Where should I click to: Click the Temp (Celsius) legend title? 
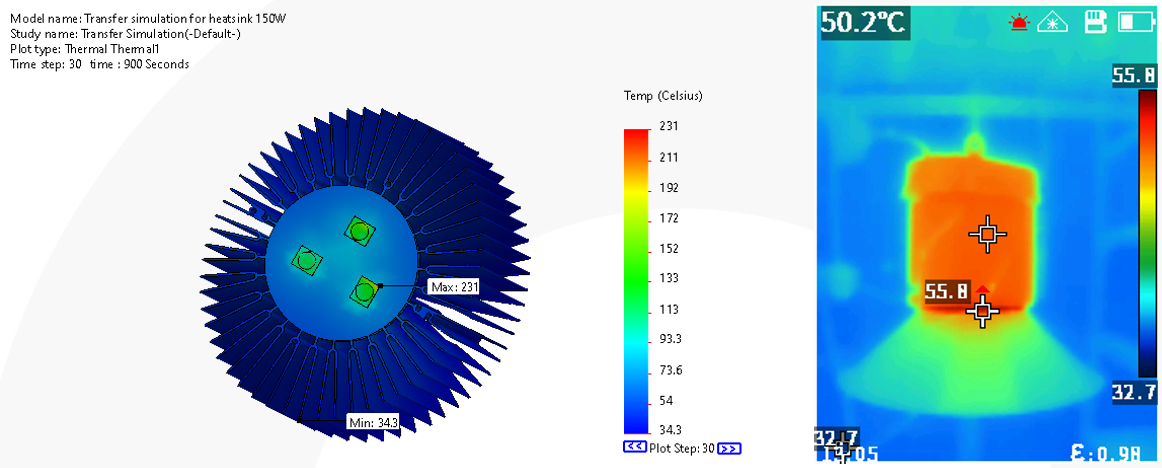point(663,96)
